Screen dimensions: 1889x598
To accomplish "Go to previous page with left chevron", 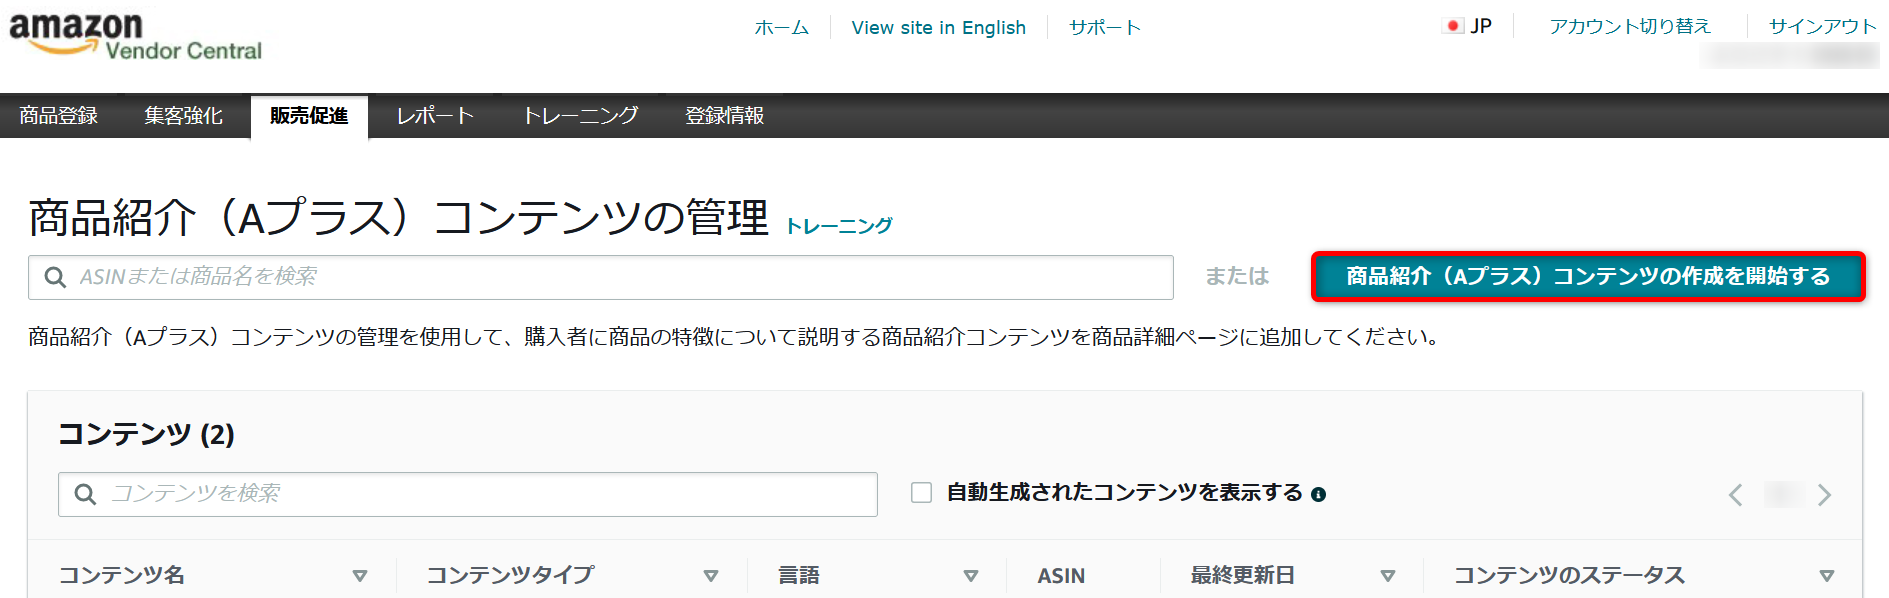I will [x=1736, y=495].
